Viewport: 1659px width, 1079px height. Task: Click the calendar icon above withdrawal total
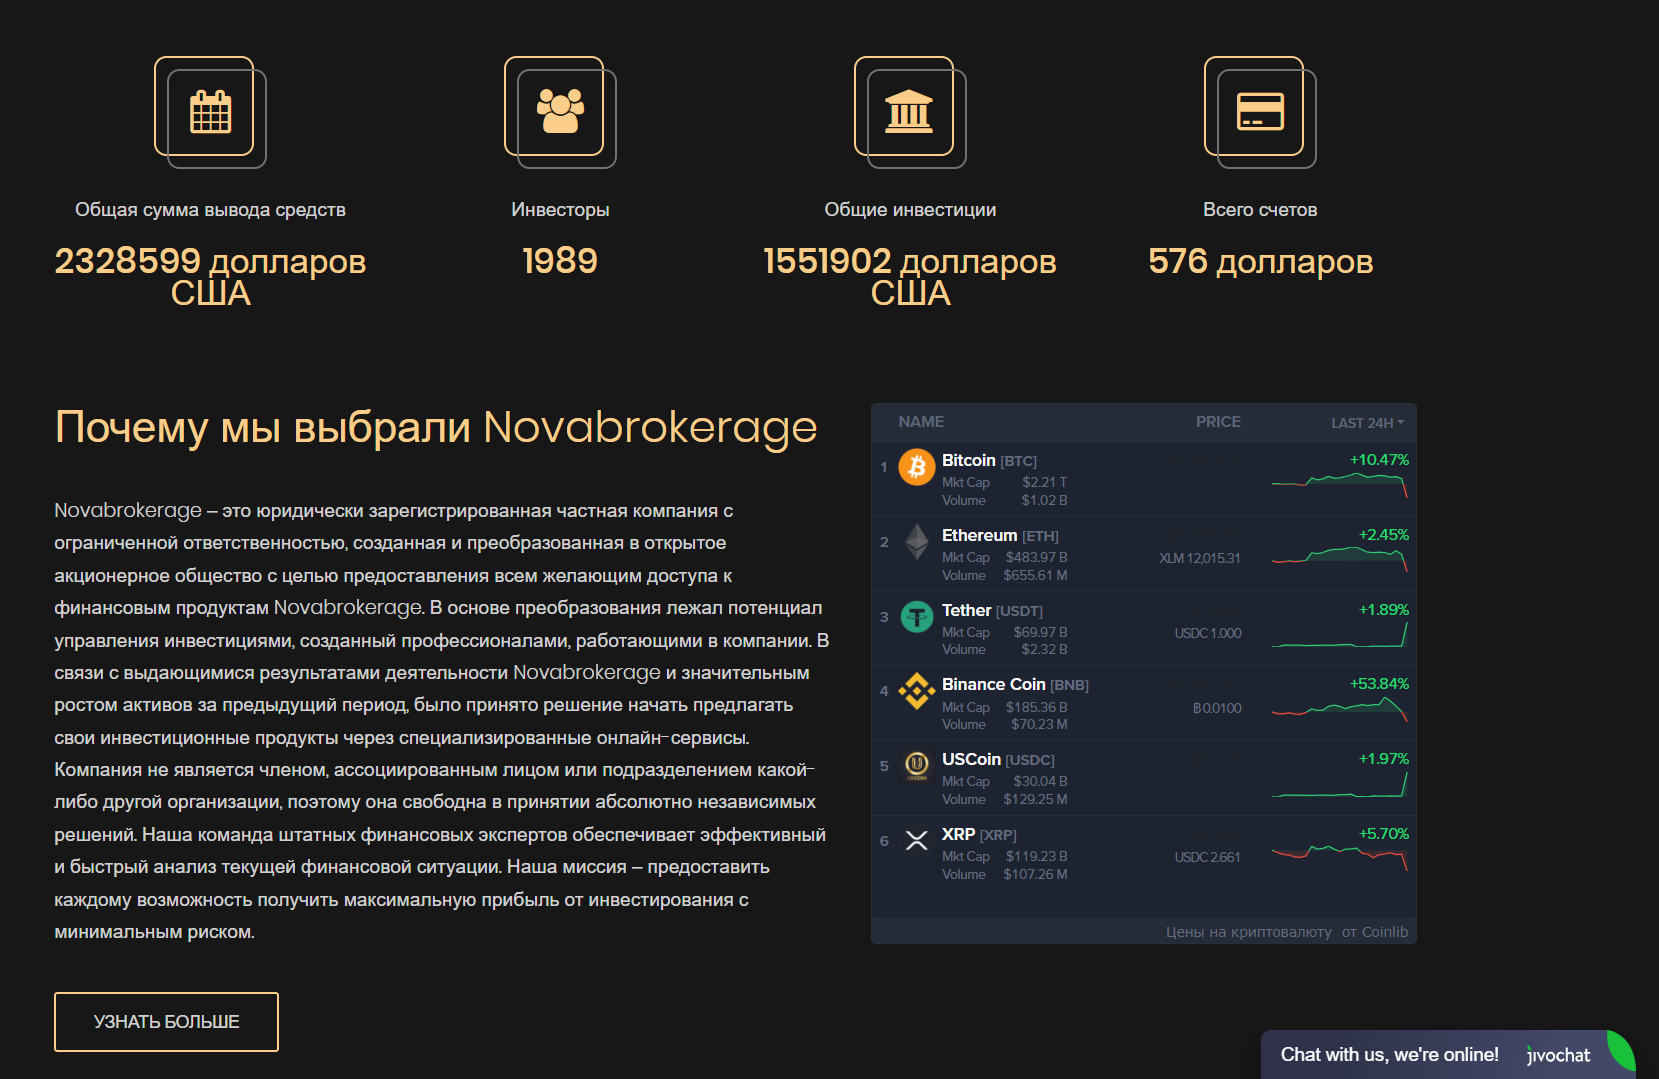click(209, 111)
